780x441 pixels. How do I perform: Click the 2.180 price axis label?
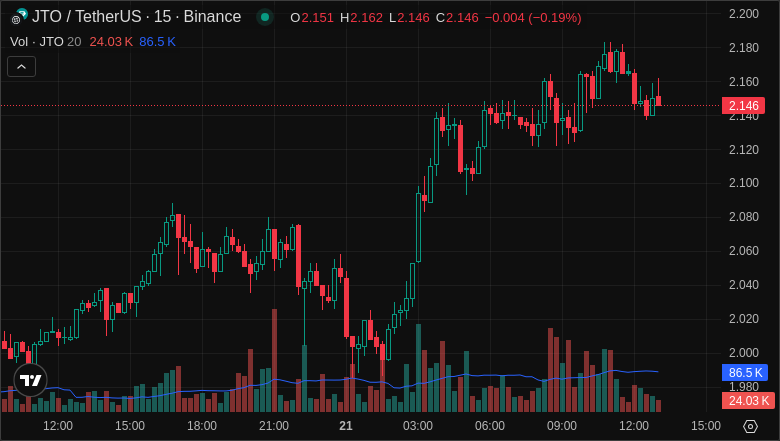[744, 48]
